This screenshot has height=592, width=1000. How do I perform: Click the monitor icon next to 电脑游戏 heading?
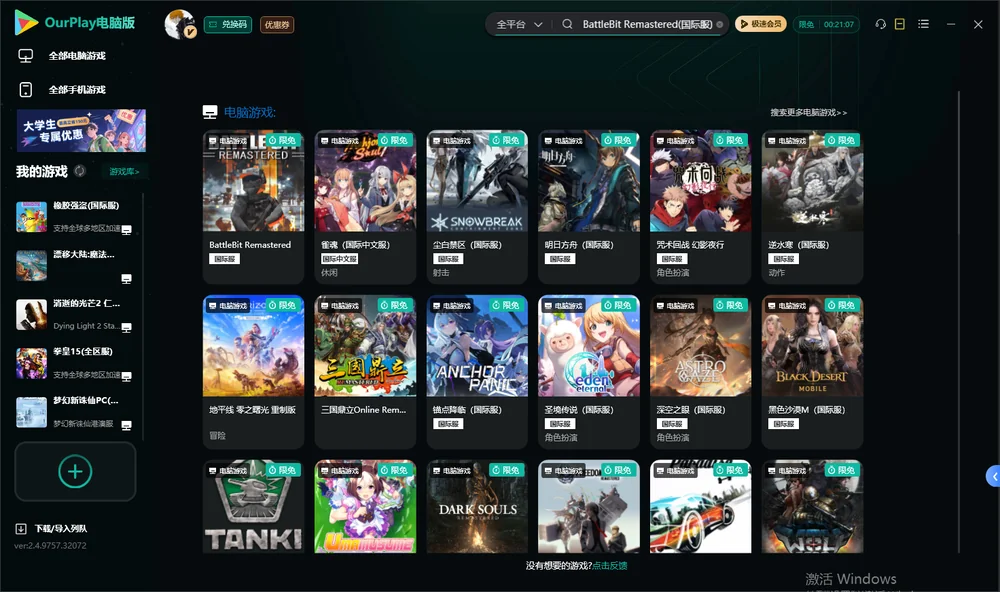pos(210,112)
